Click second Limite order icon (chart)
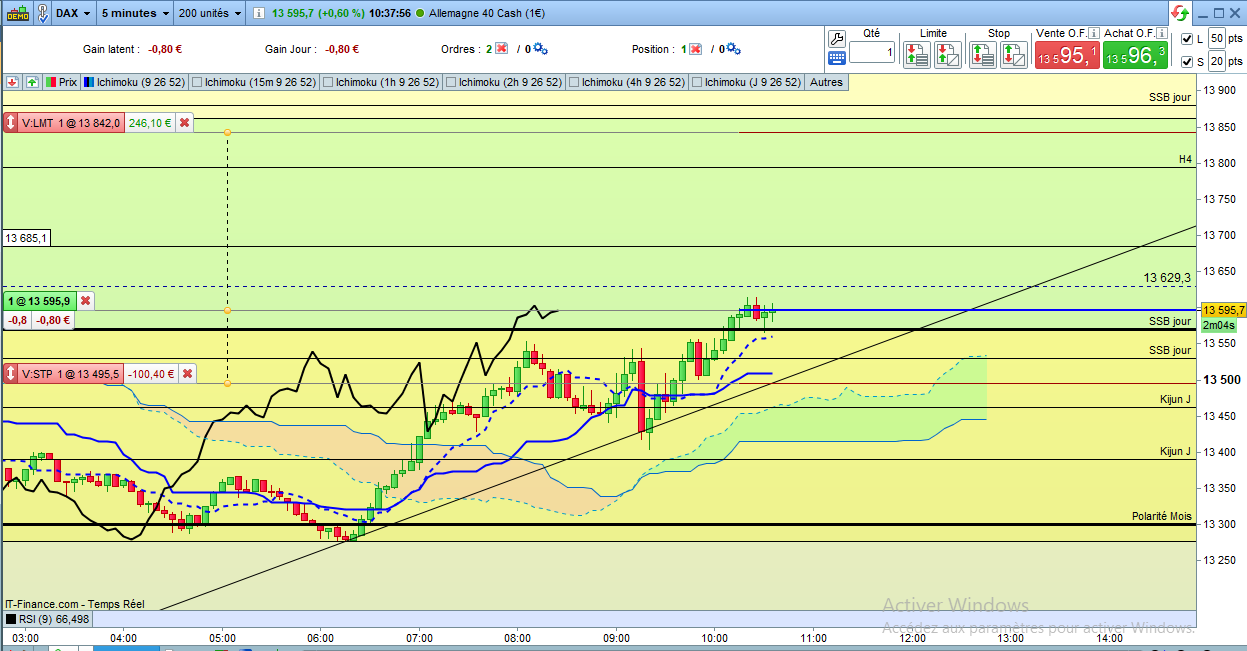This screenshot has height=651, width=1247. point(948,55)
